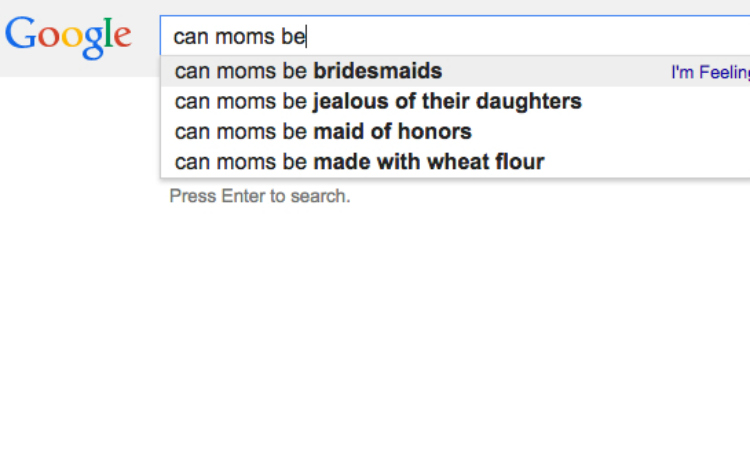Click the word 'can' in search box
The width and height of the screenshot is (750, 450).
point(191,37)
